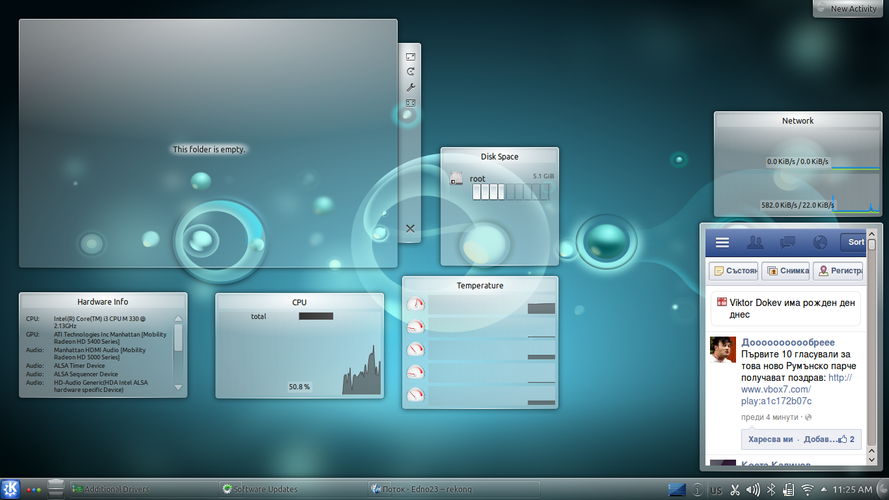Expand hidden system tray icons arrow

[823, 489]
